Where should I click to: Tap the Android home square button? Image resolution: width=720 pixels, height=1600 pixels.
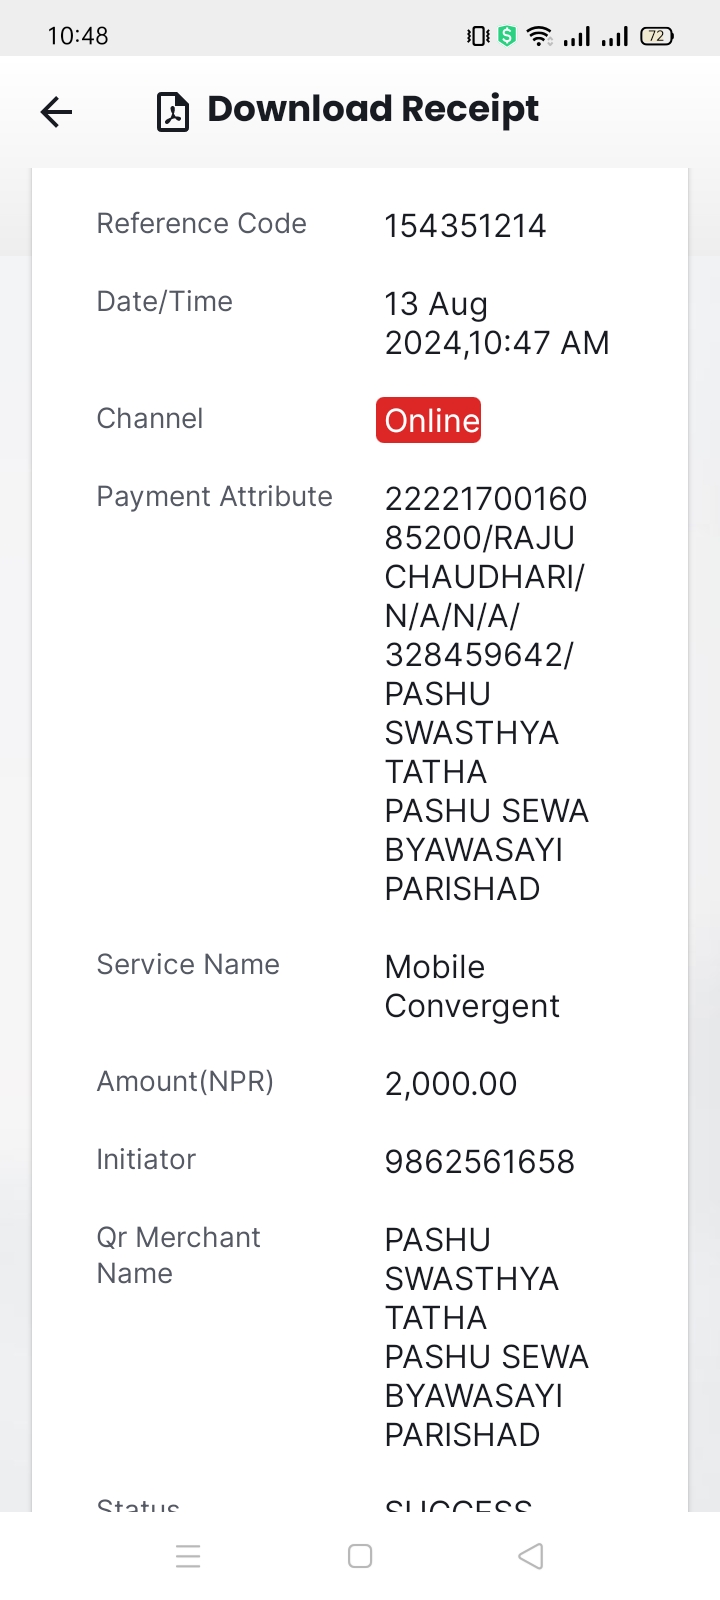(360, 1556)
